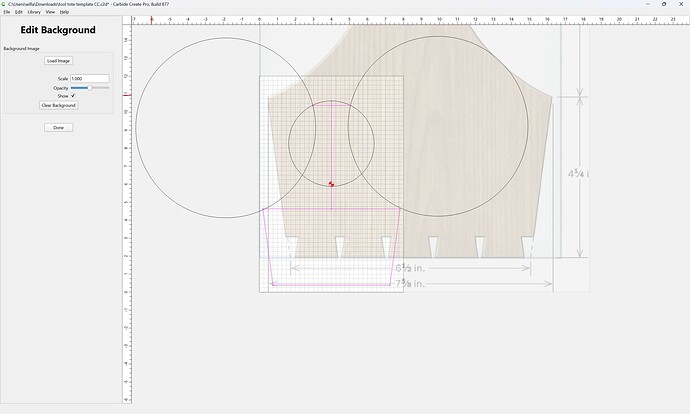Select the small center circle outline

[289, 143]
